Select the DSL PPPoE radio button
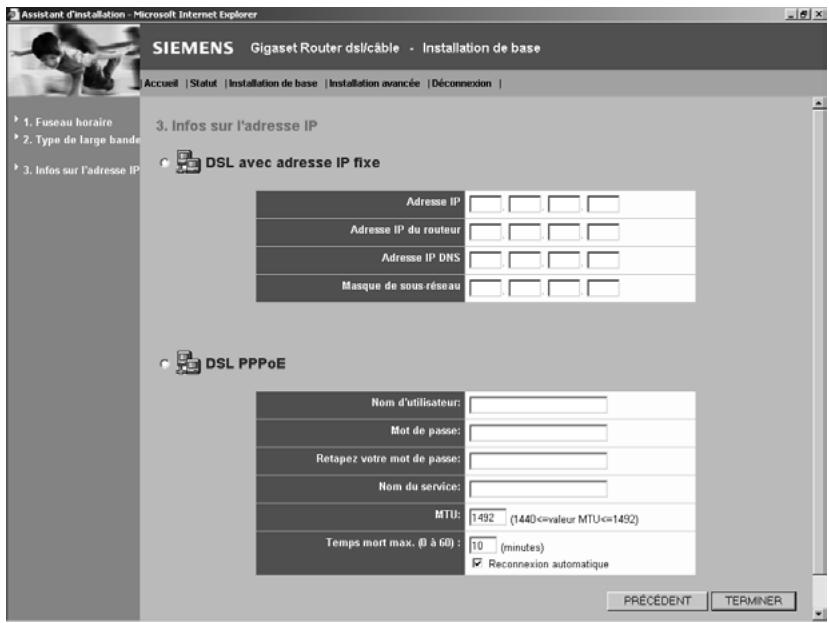829x623 pixels. pos(165,364)
